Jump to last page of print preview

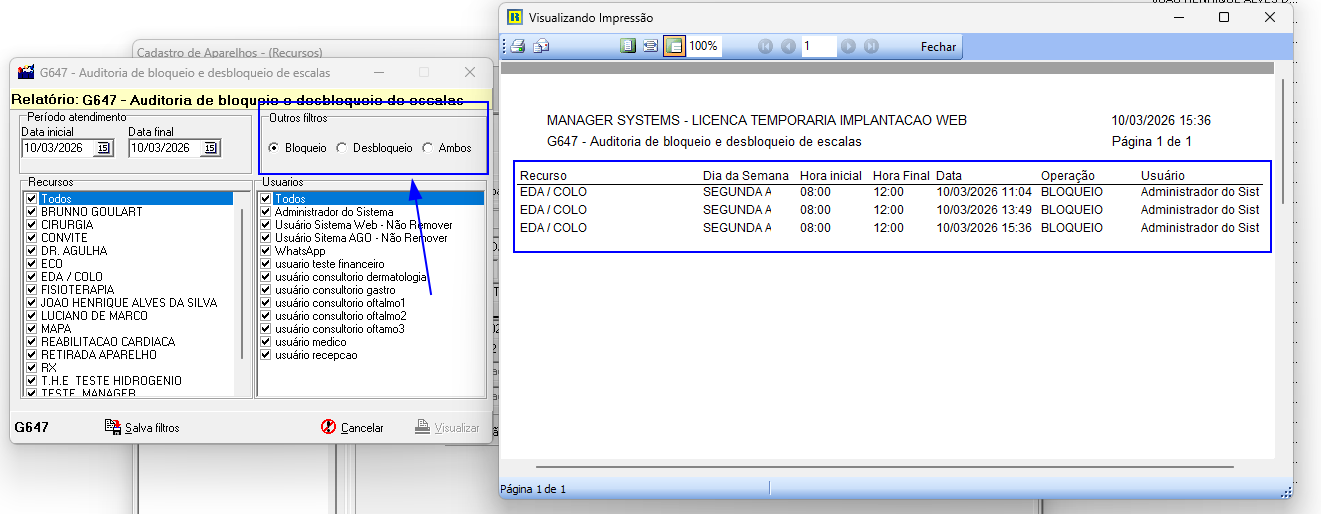(x=871, y=46)
